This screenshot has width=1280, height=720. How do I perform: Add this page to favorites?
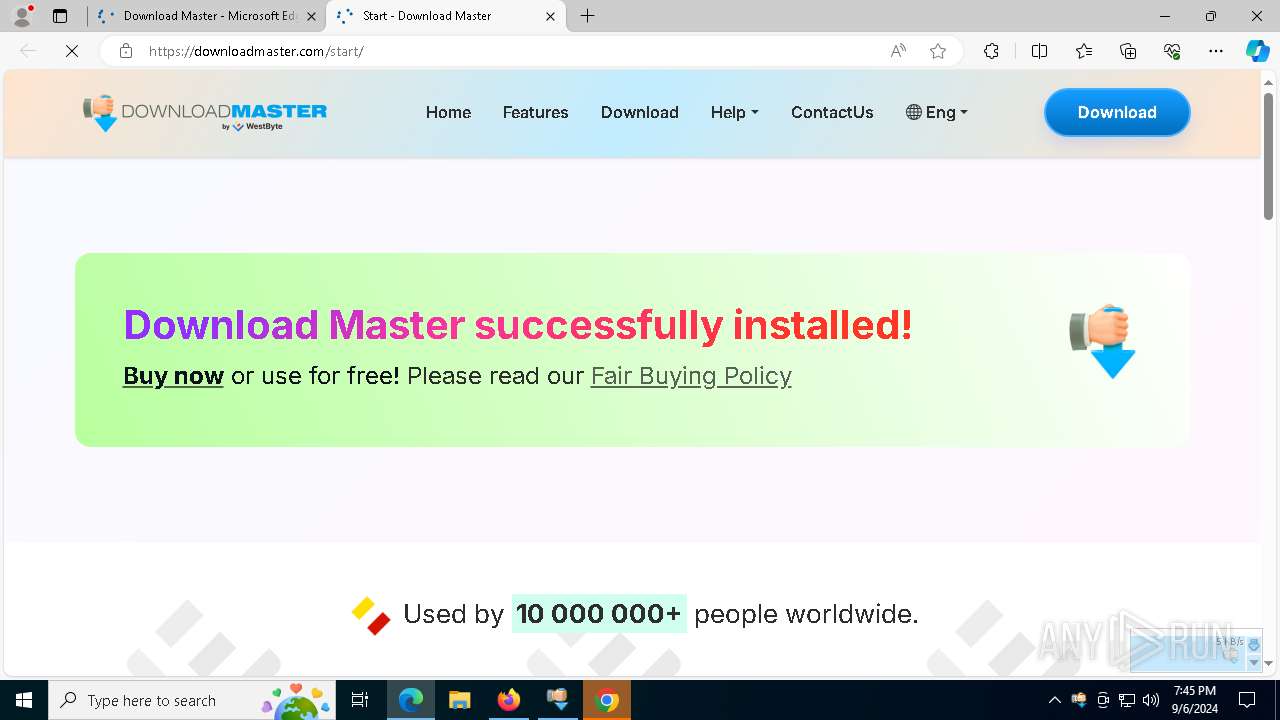[938, 51]
